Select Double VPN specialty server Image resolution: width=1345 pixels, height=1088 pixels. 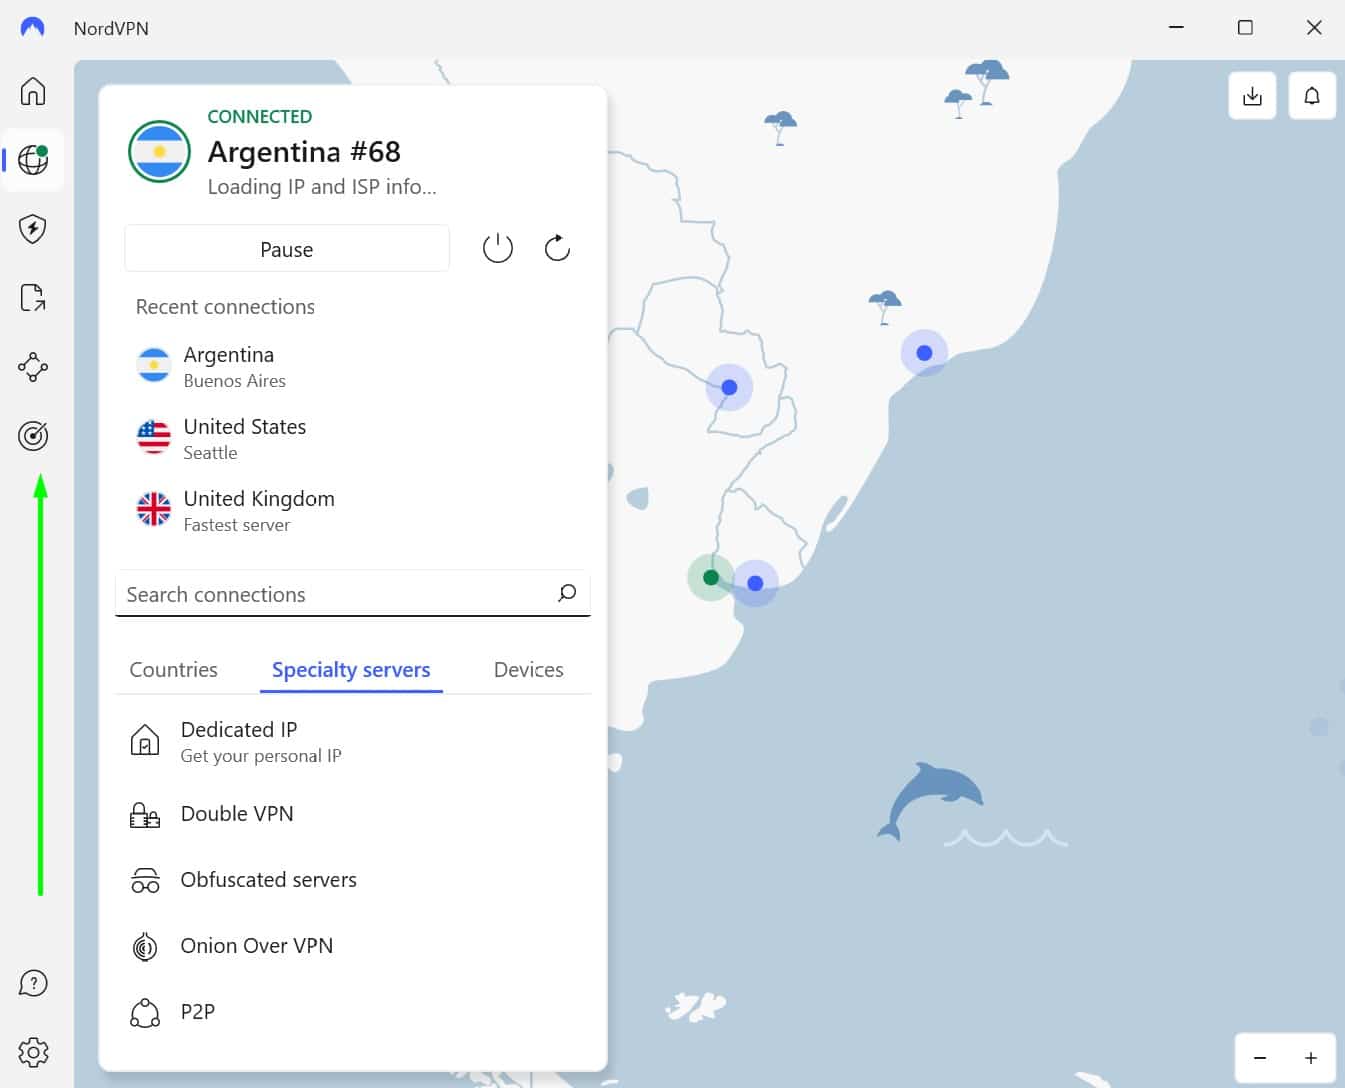coord(352,814)
